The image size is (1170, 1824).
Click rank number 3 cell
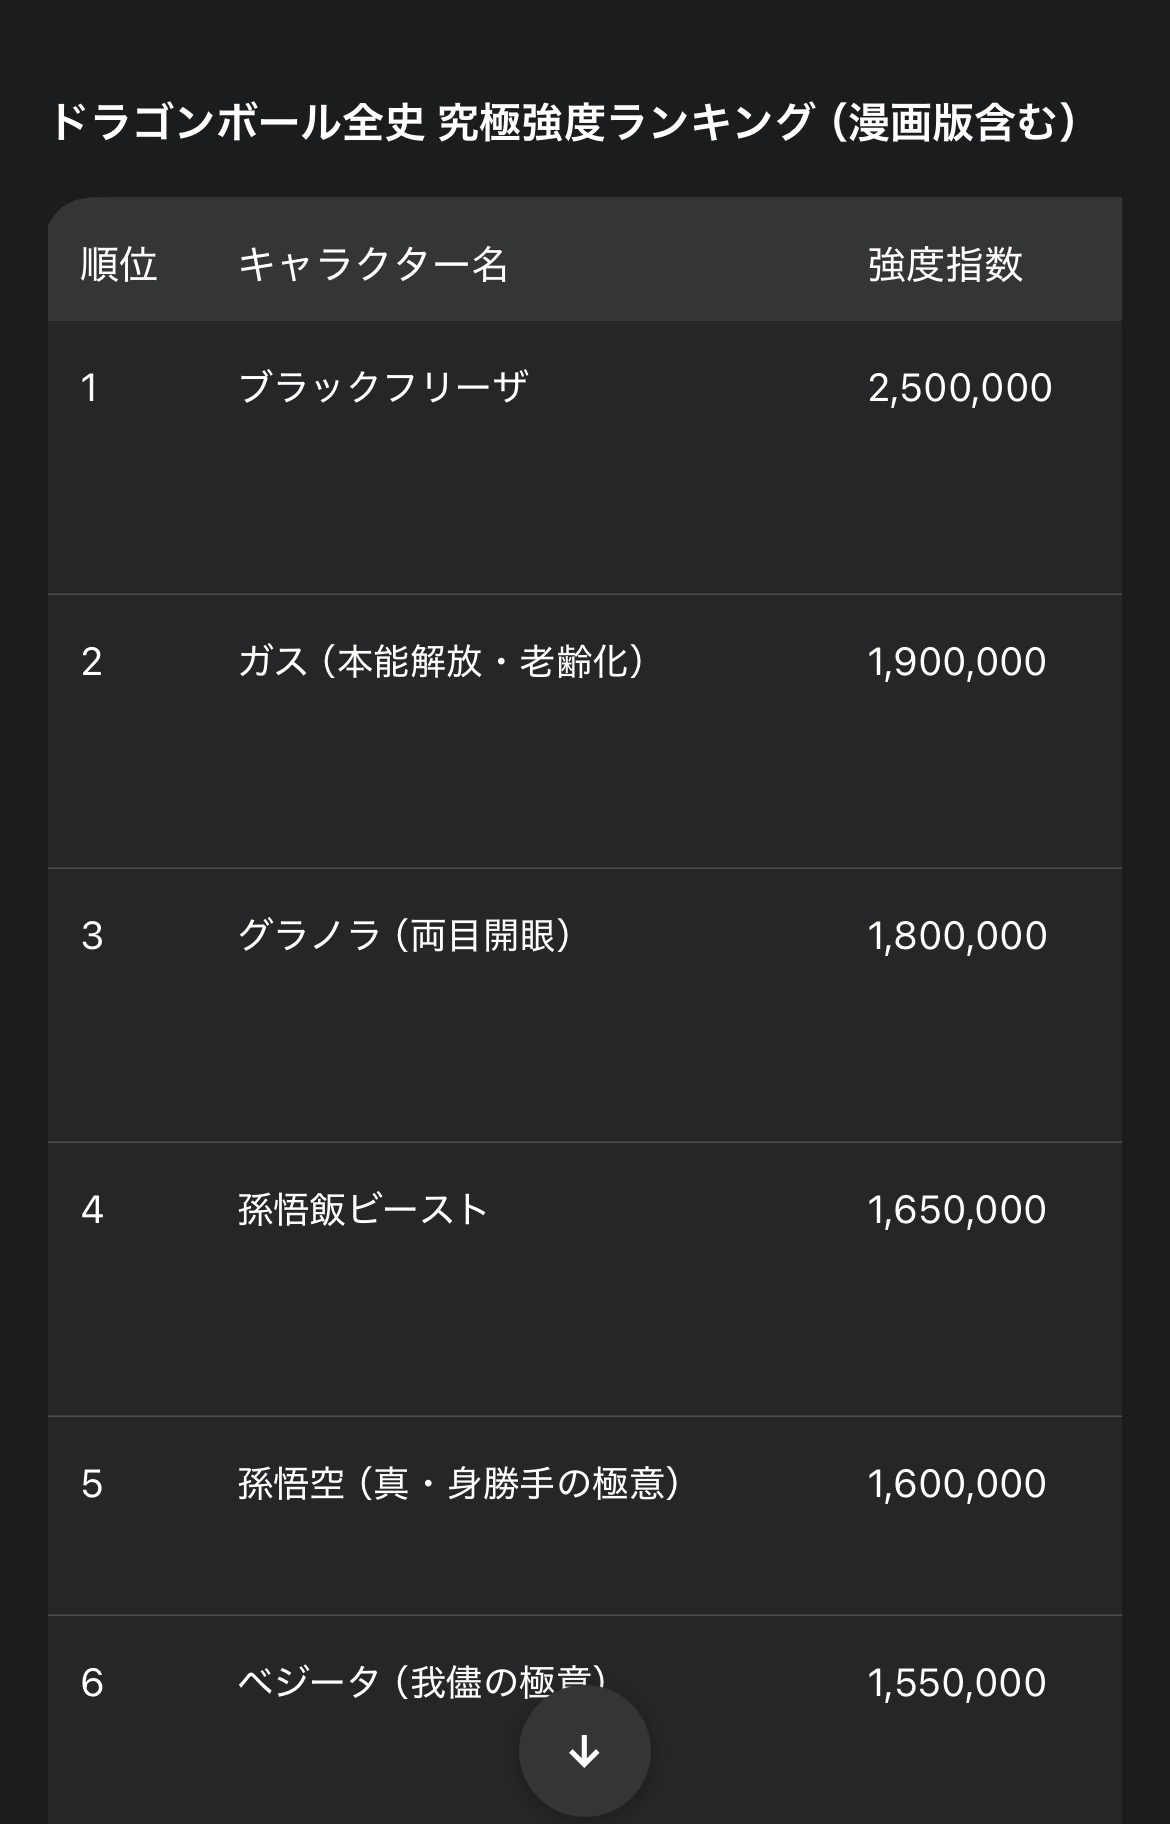point(92,936)
